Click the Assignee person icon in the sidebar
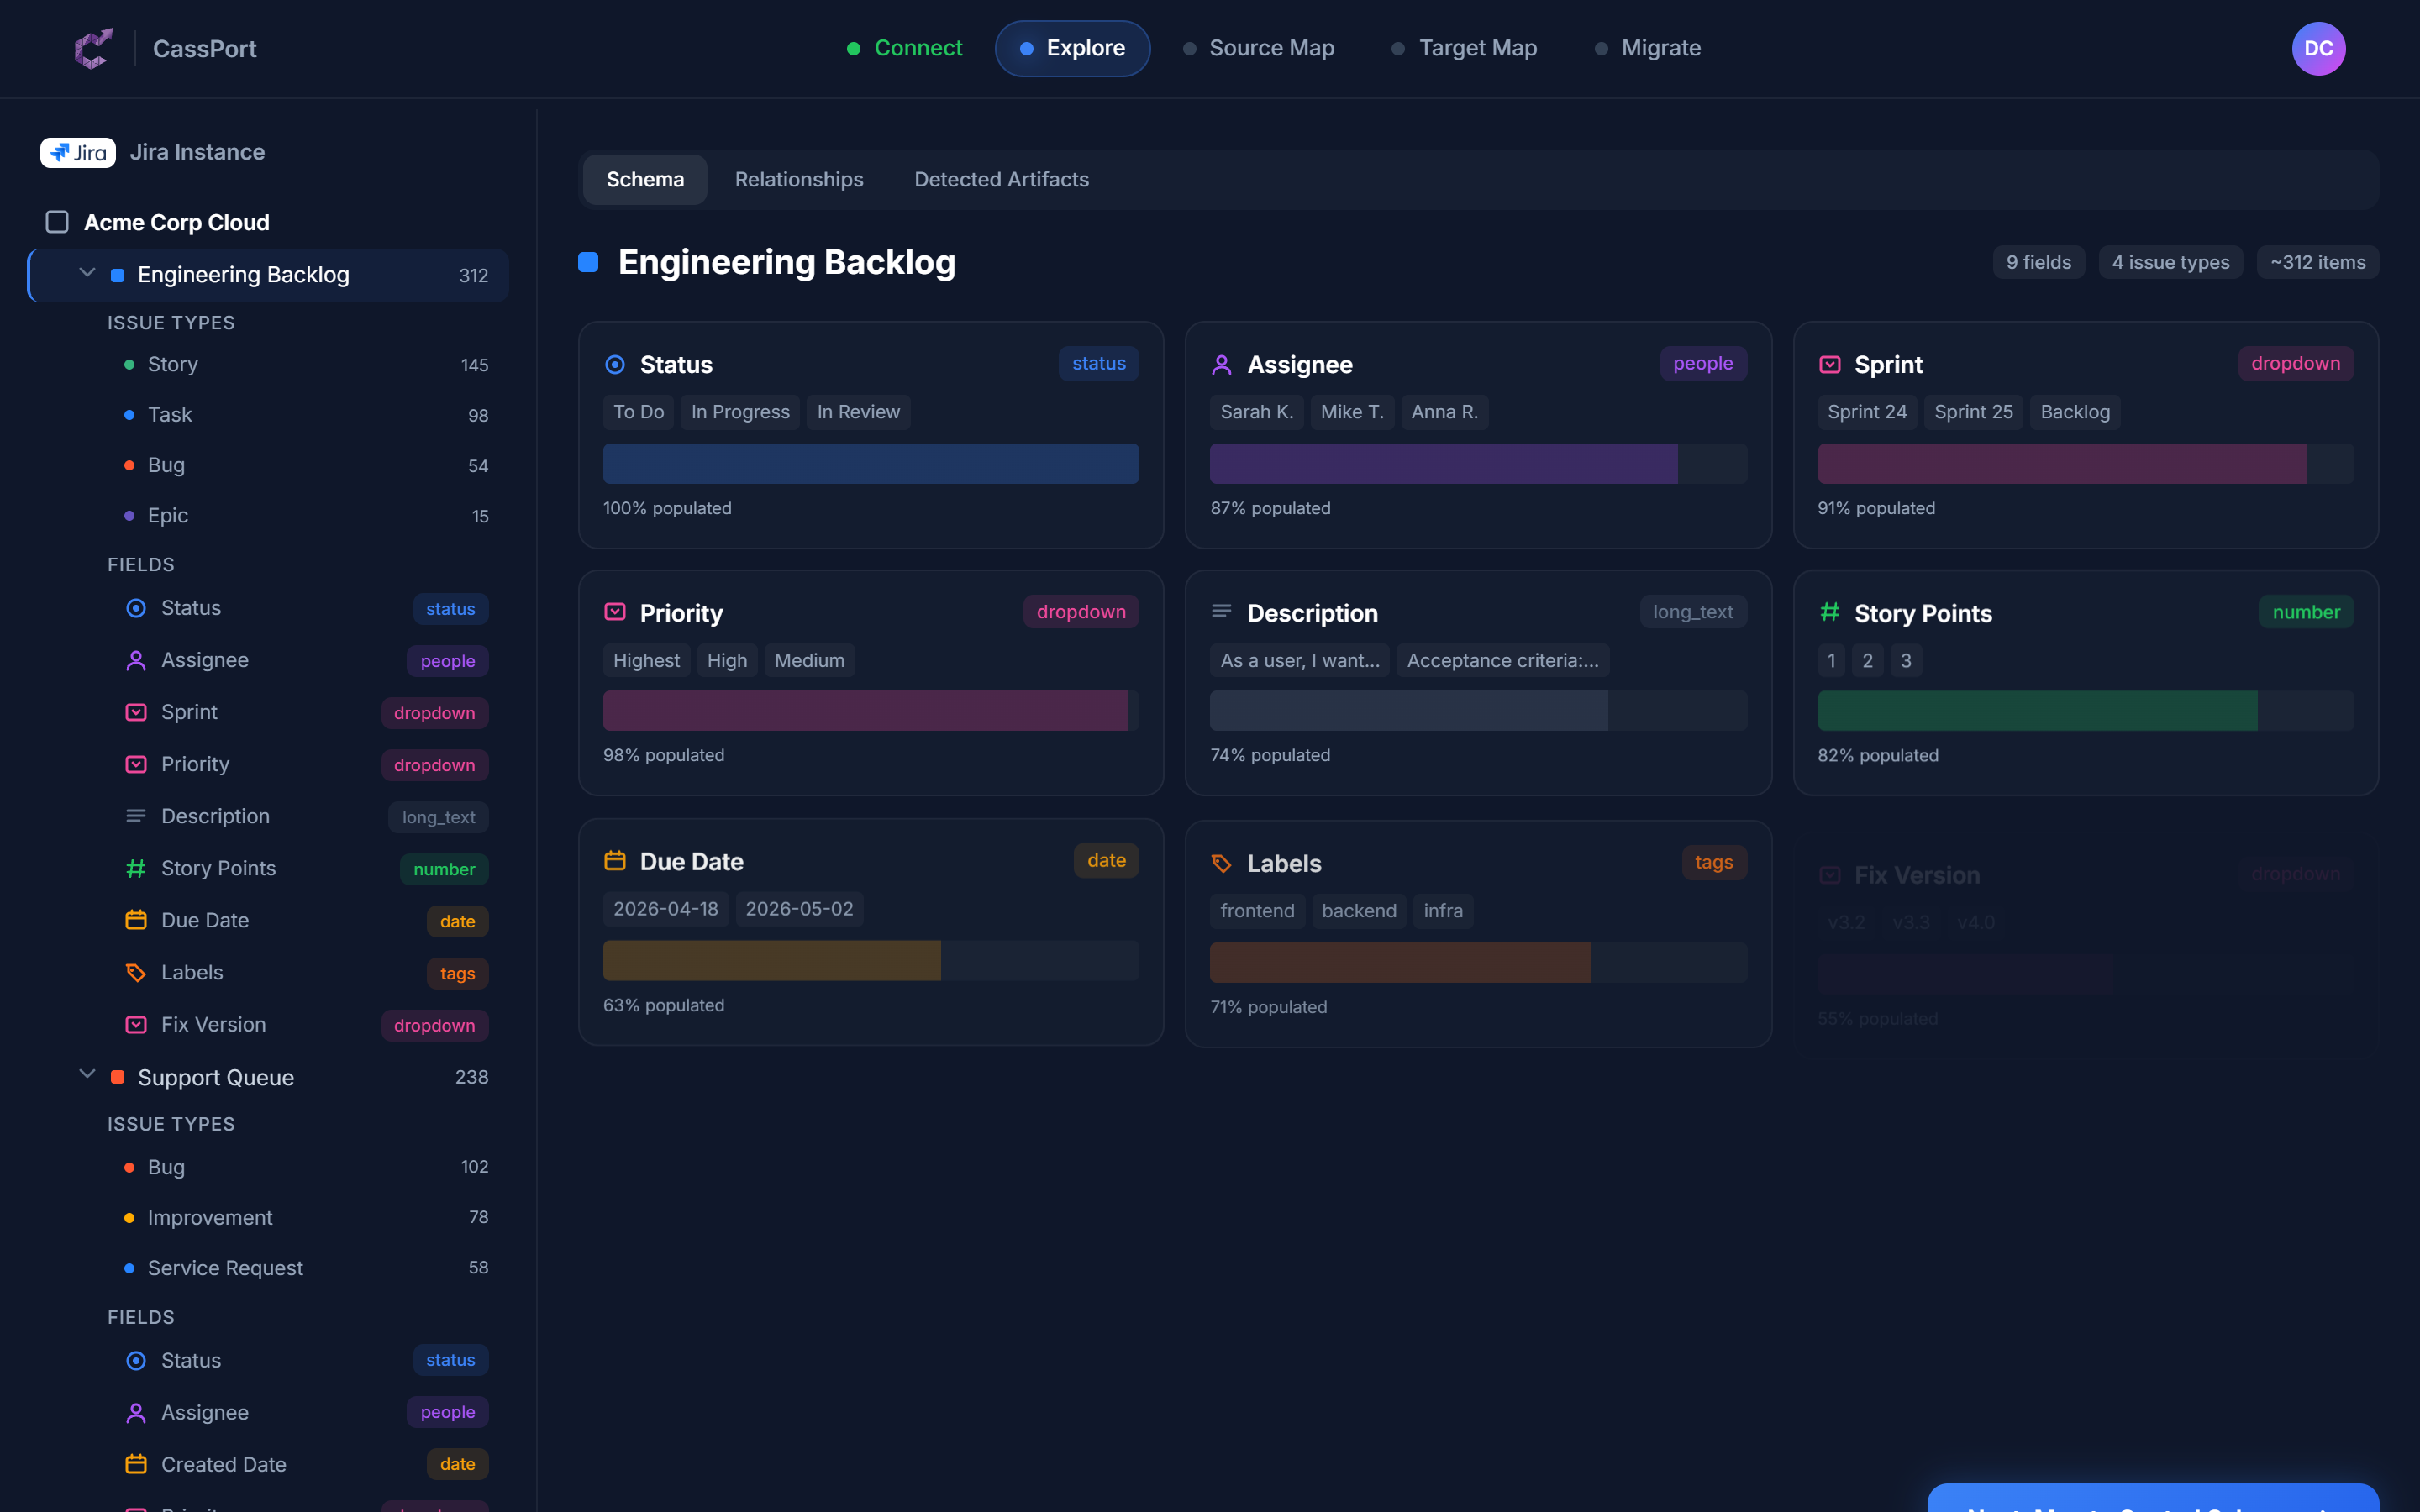The image size is (2420, 1512). coord(136,660)
